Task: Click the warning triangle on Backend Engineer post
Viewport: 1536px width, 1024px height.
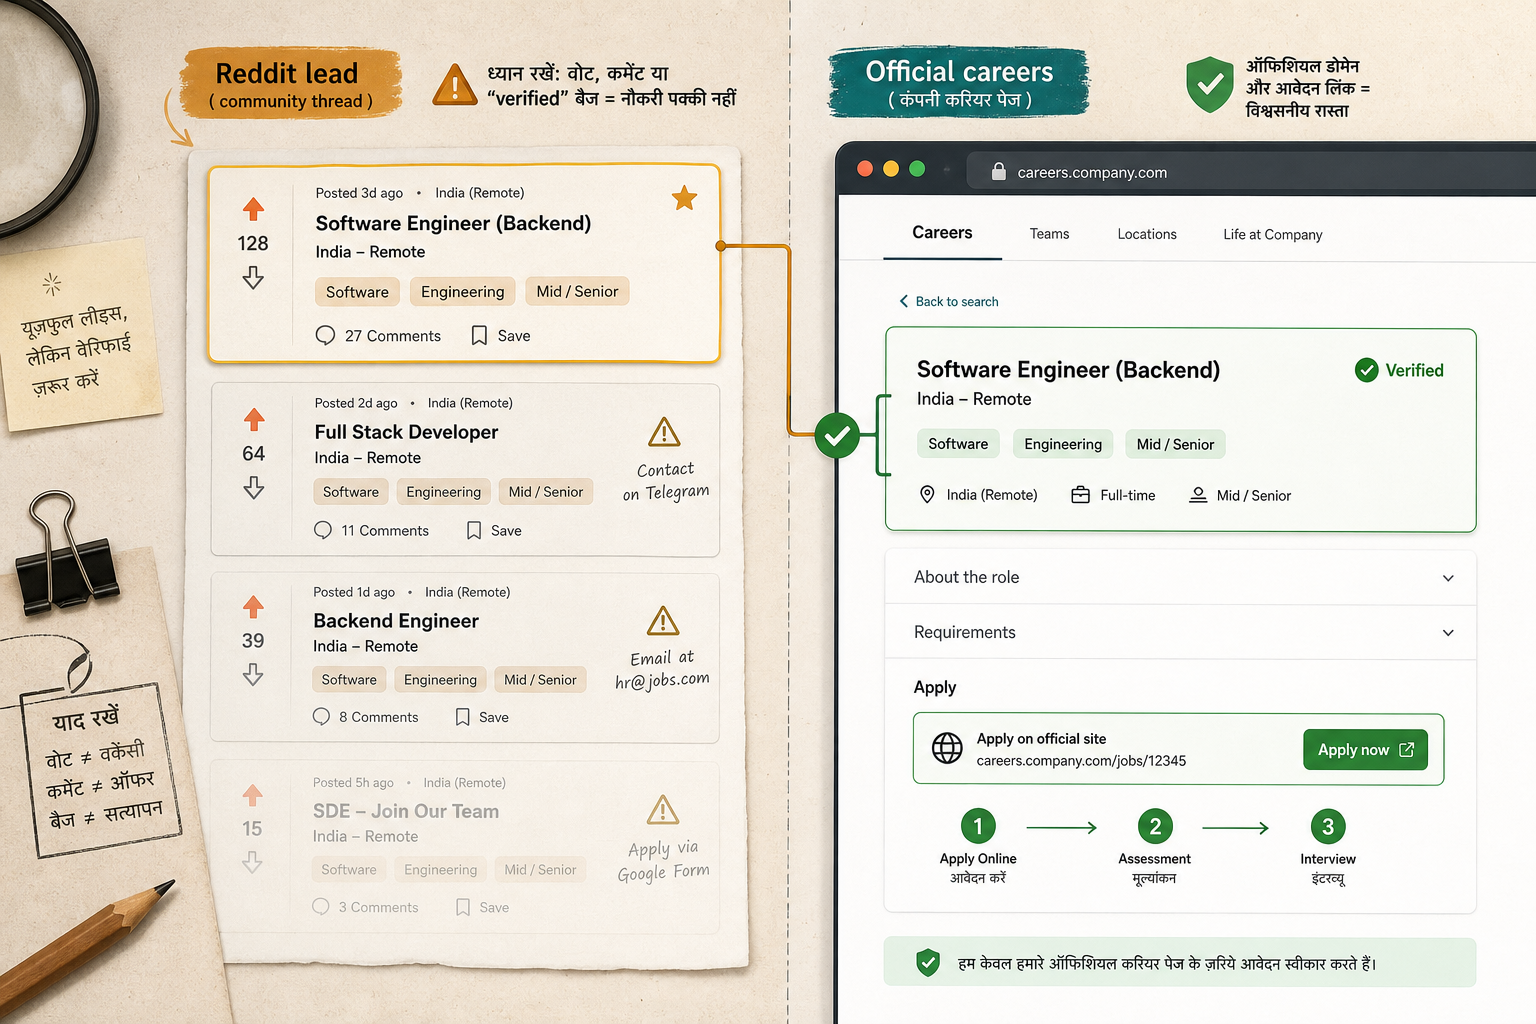Action: [663, 621]
